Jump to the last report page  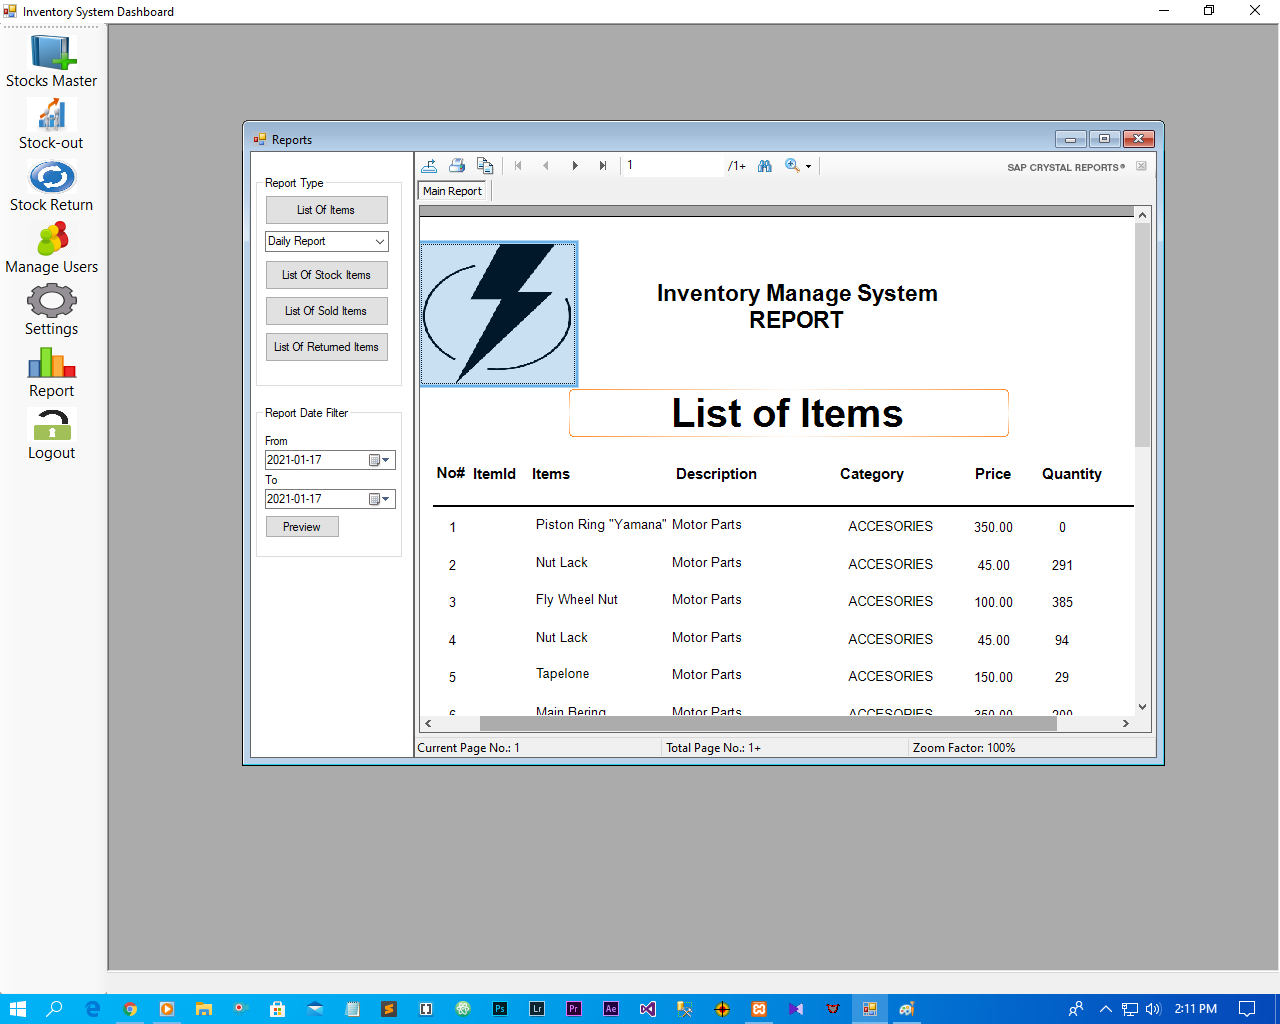[x=602, y=165]
